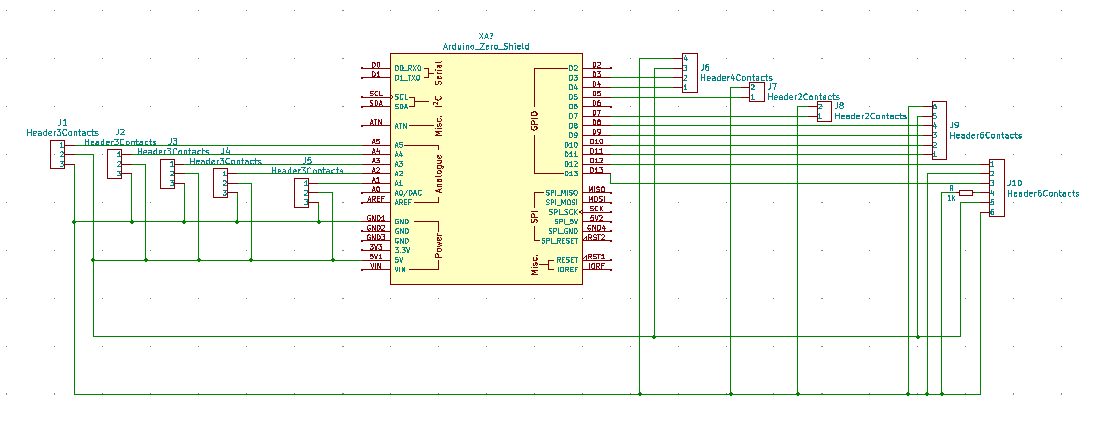Select the J4 header connector symbol
The height and width of the screenshot is (436, 1096).
point(221,183)
